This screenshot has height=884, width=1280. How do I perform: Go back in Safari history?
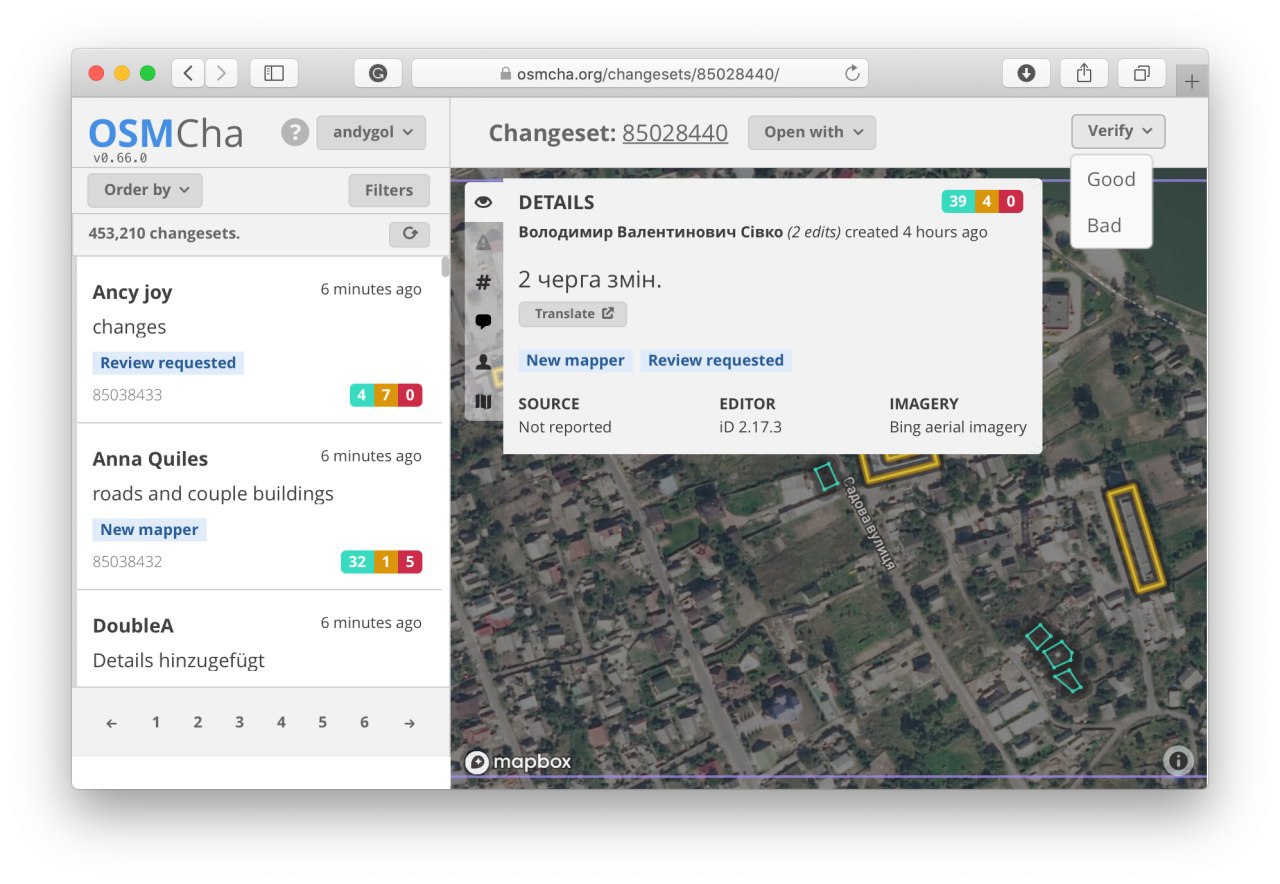click(x=188, y=73)
